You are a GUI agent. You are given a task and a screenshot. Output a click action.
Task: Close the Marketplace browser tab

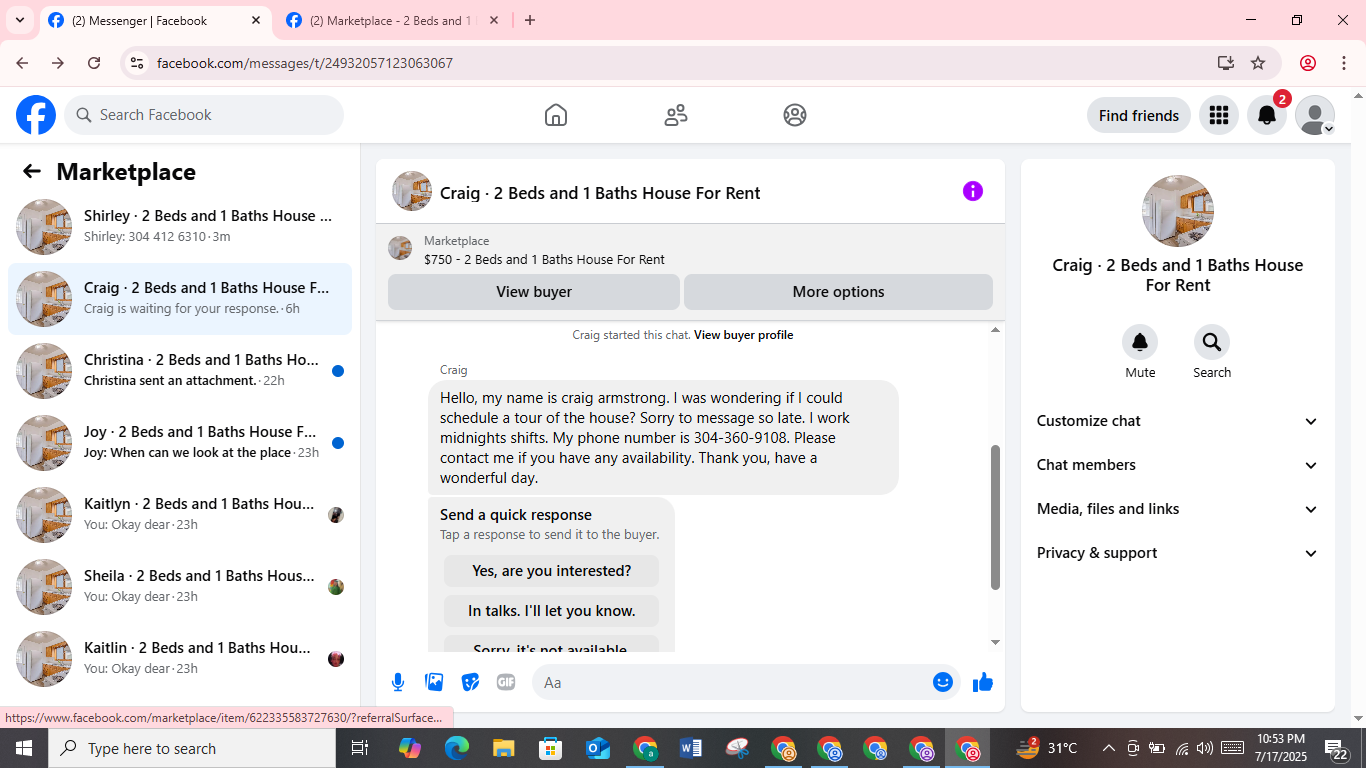pos(493,20)
